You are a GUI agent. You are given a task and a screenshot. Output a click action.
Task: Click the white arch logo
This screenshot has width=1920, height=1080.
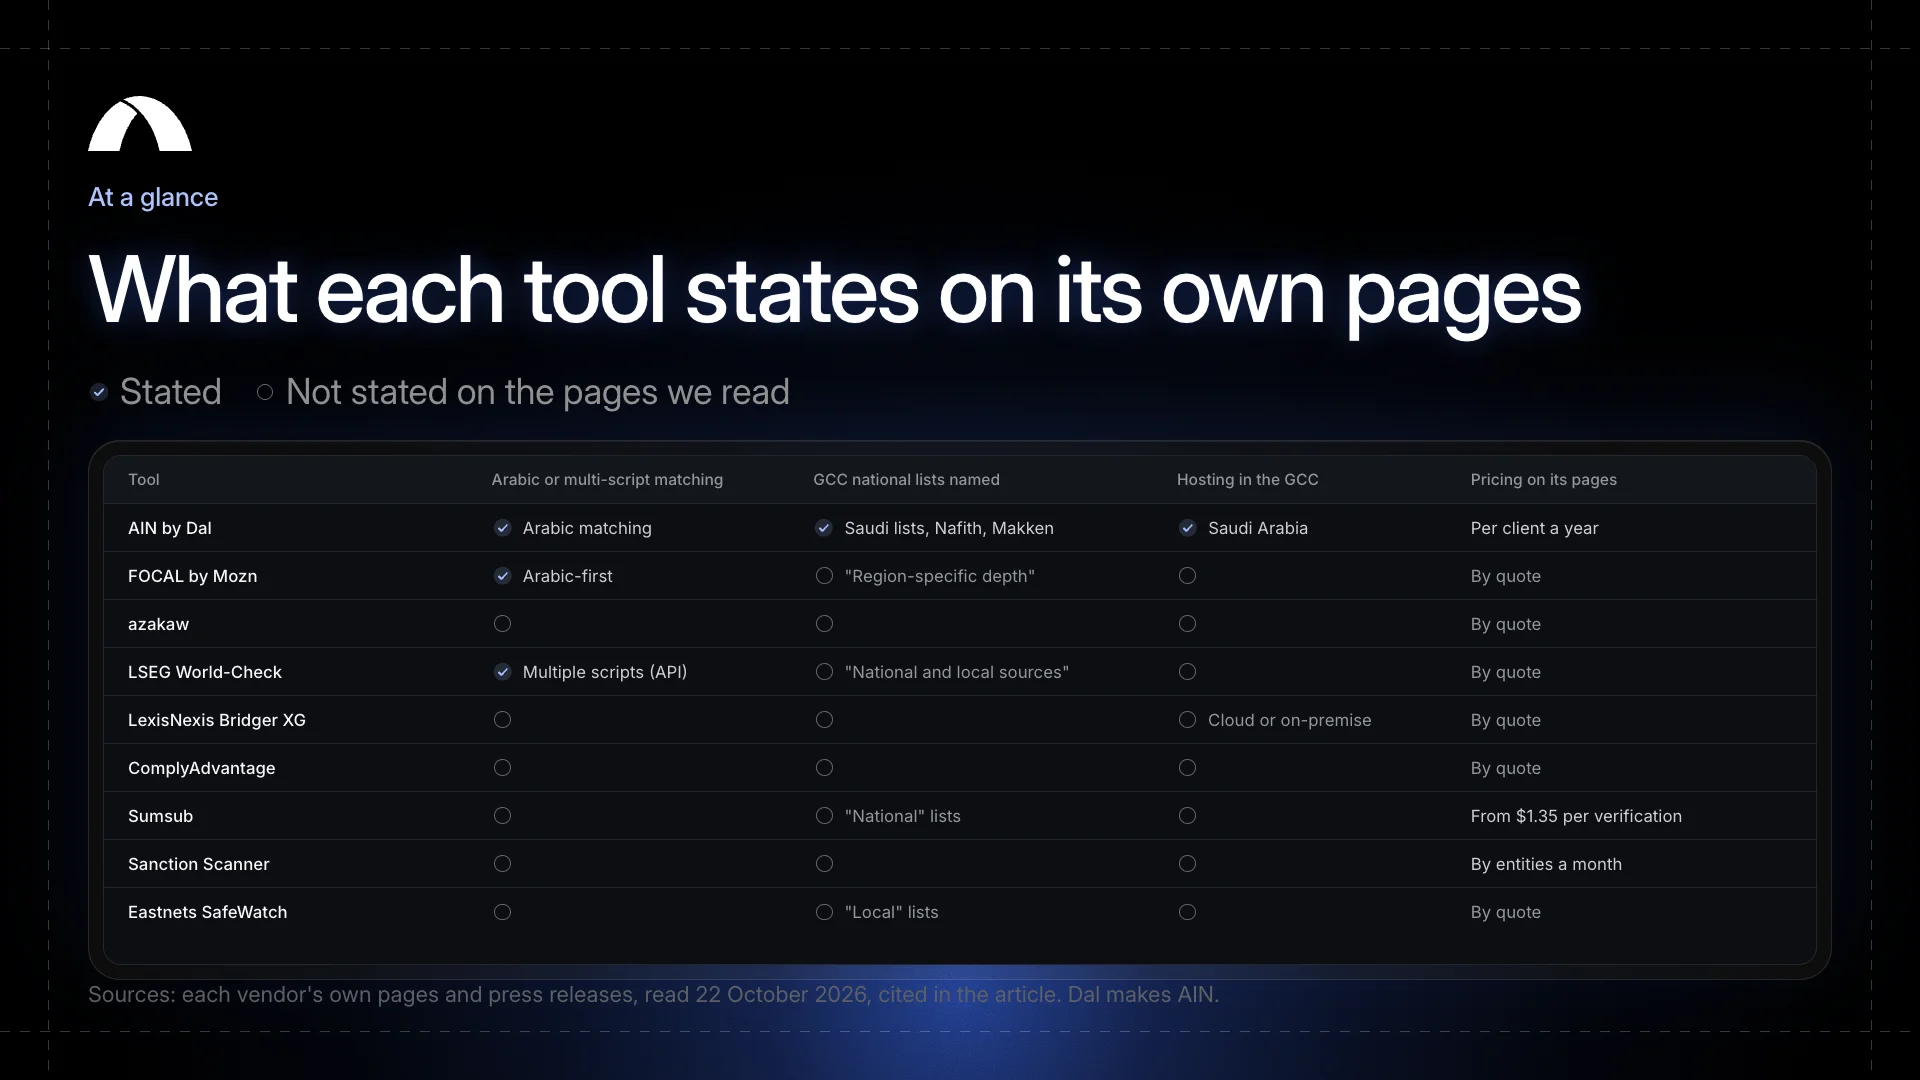coord(140,124)
